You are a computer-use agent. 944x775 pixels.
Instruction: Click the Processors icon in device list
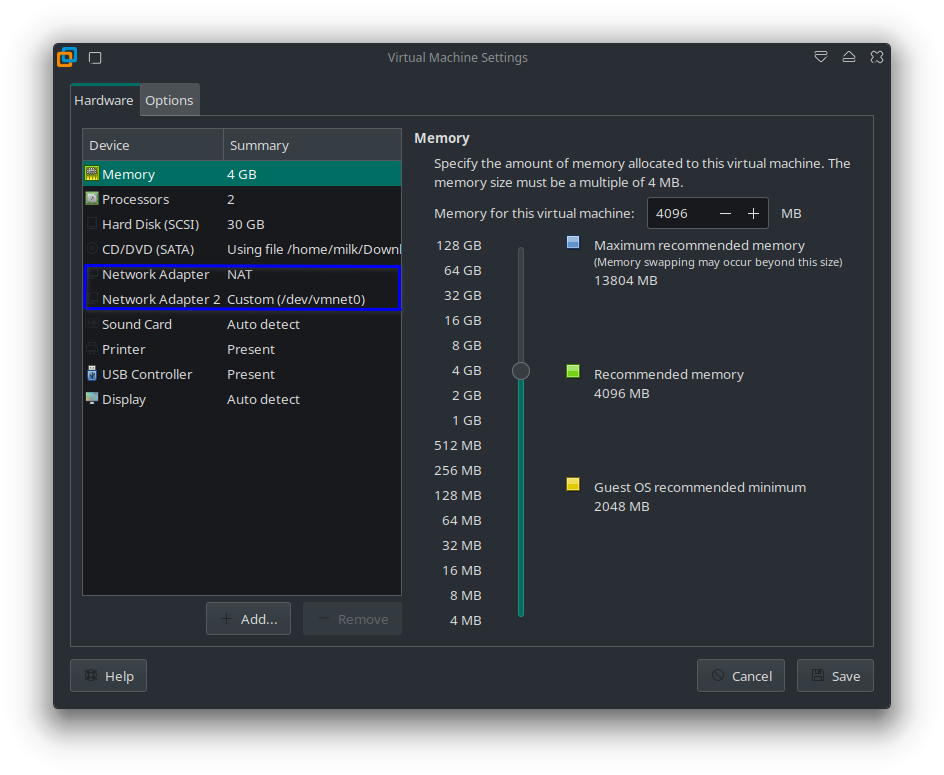pyautogui.click(x=92, y=199)
